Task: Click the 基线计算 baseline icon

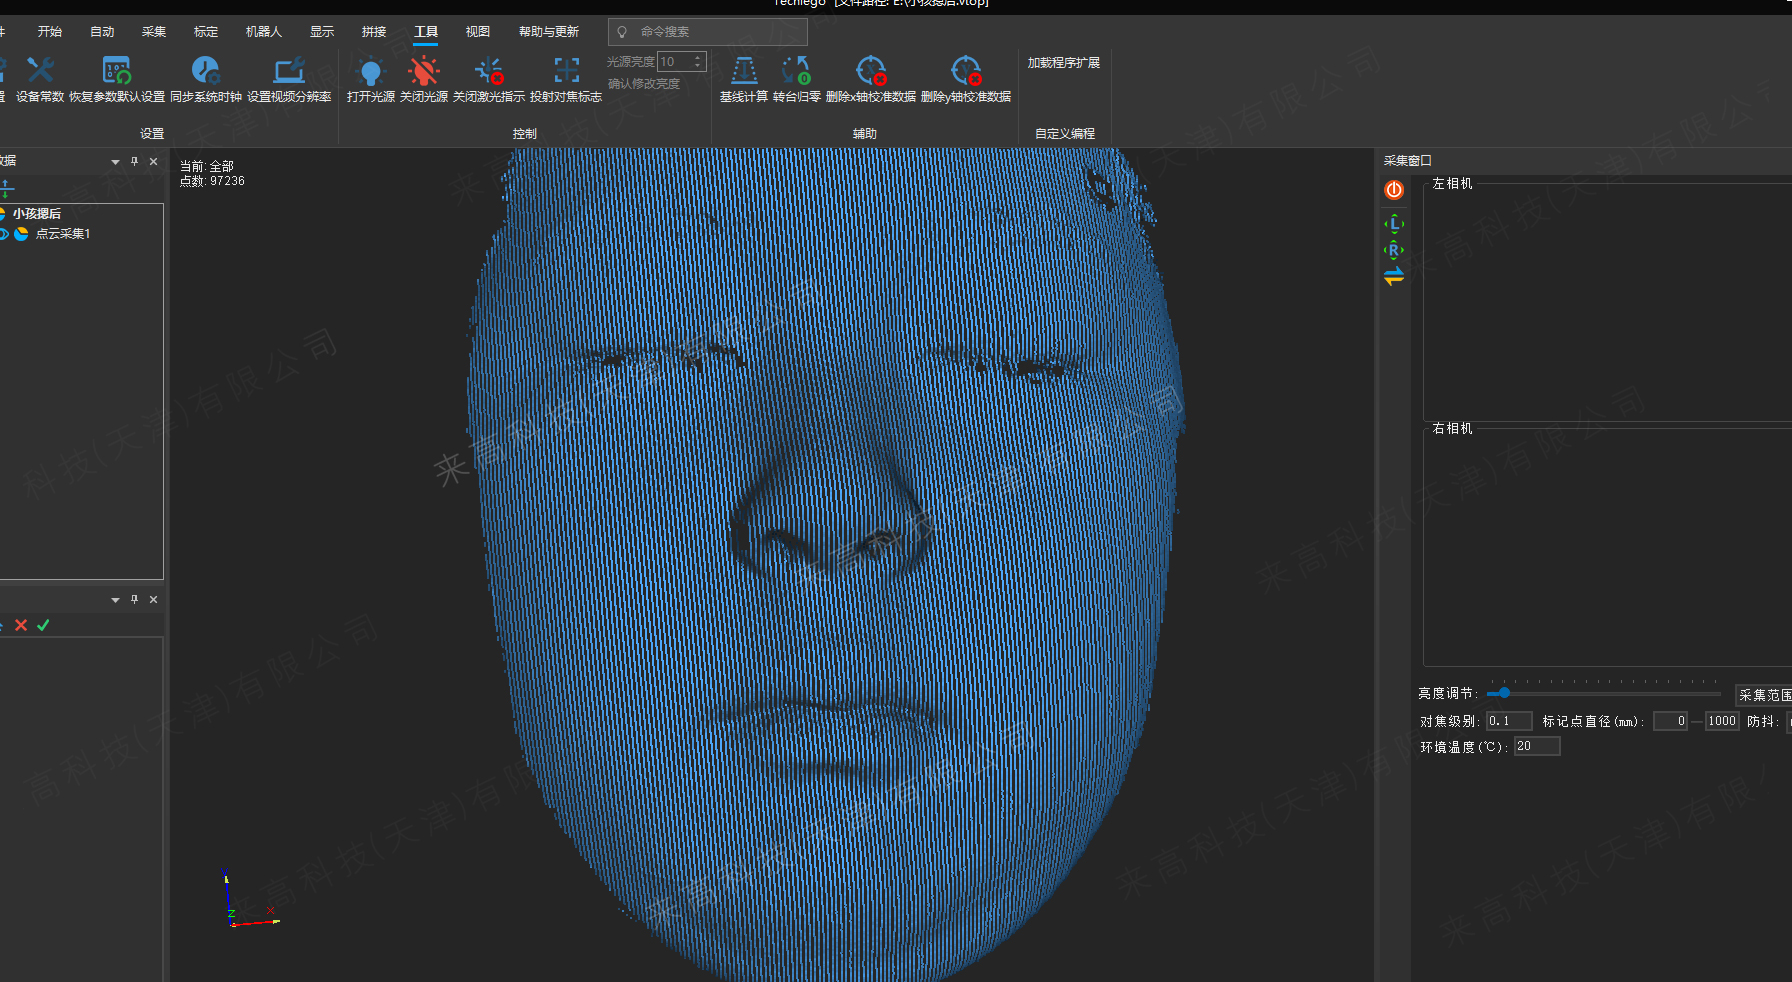Action: point(744,72)
